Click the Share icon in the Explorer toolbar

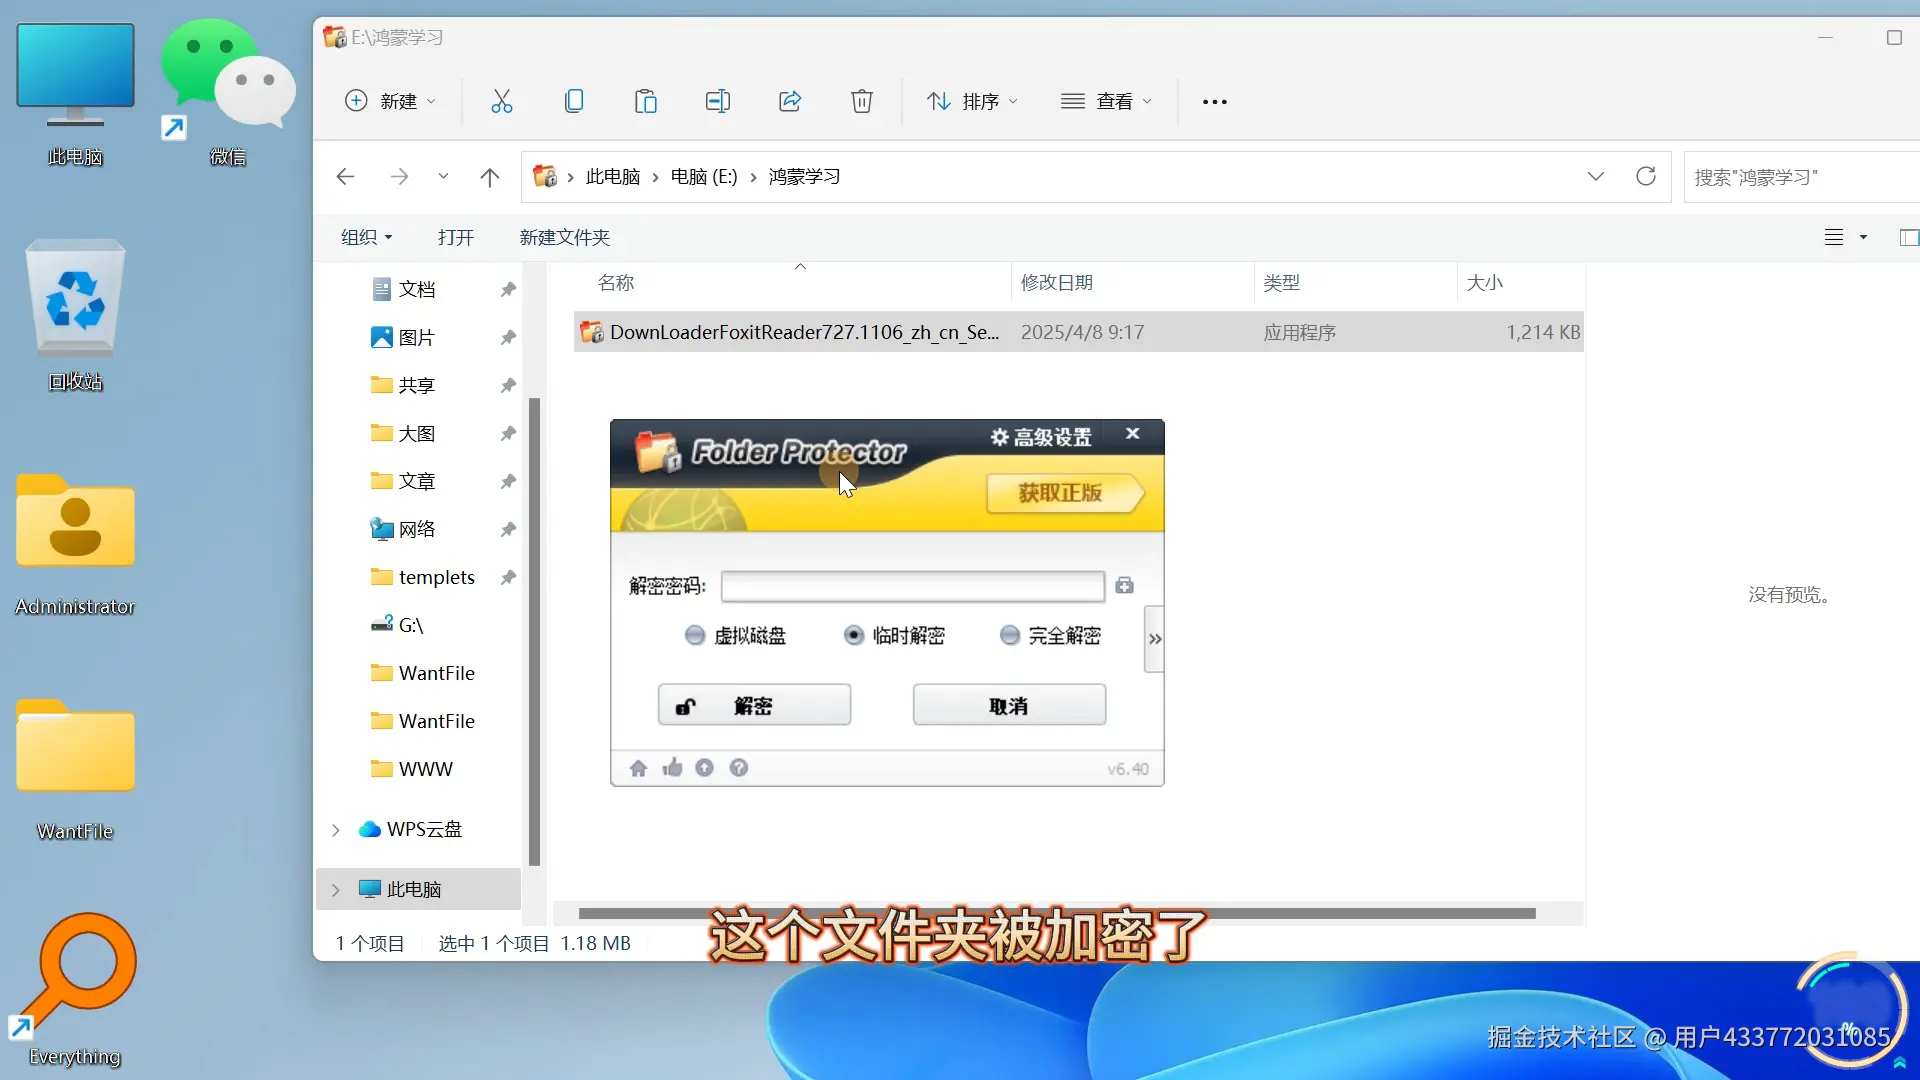coord(790,101)
